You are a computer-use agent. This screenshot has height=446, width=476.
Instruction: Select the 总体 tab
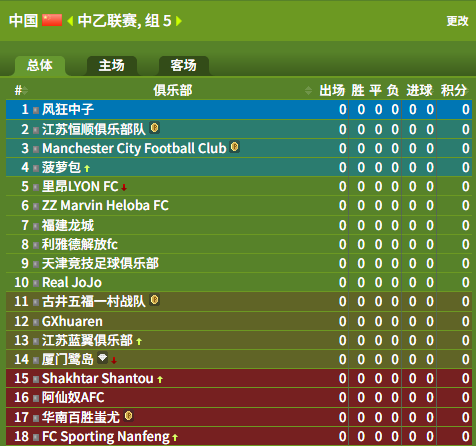point(40,65)
